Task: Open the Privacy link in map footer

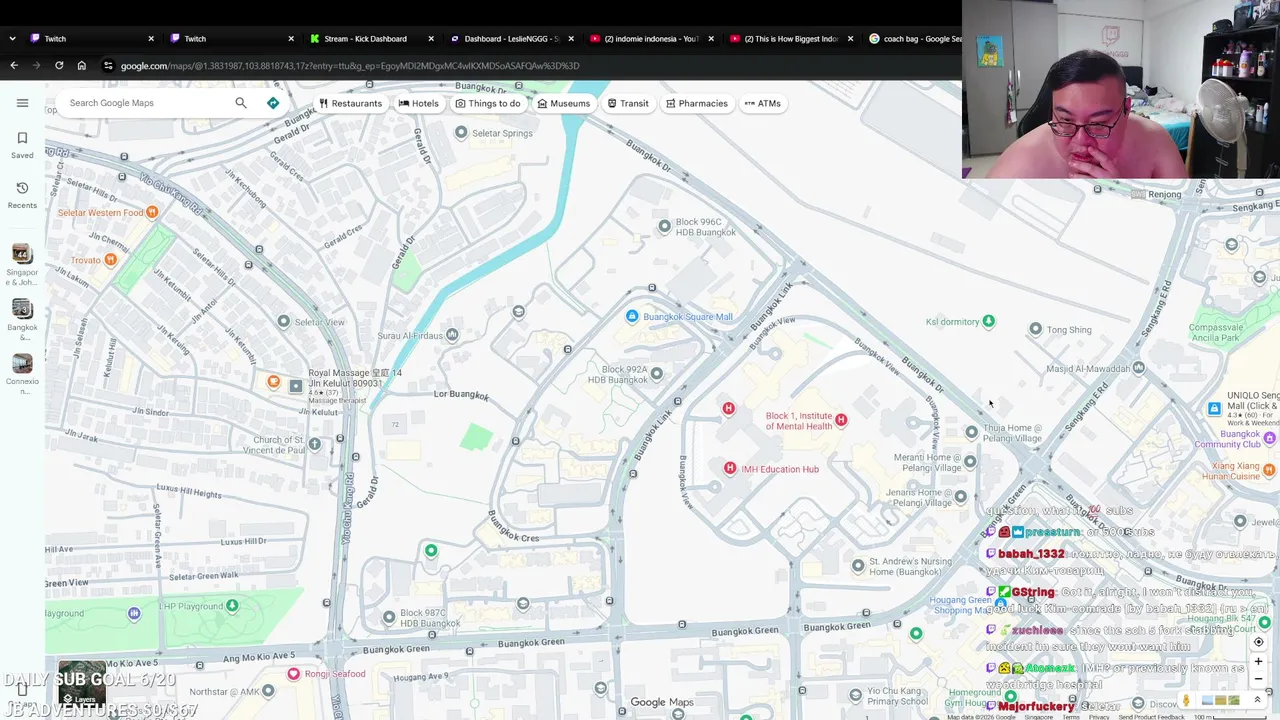Action: pos(1098,717)
